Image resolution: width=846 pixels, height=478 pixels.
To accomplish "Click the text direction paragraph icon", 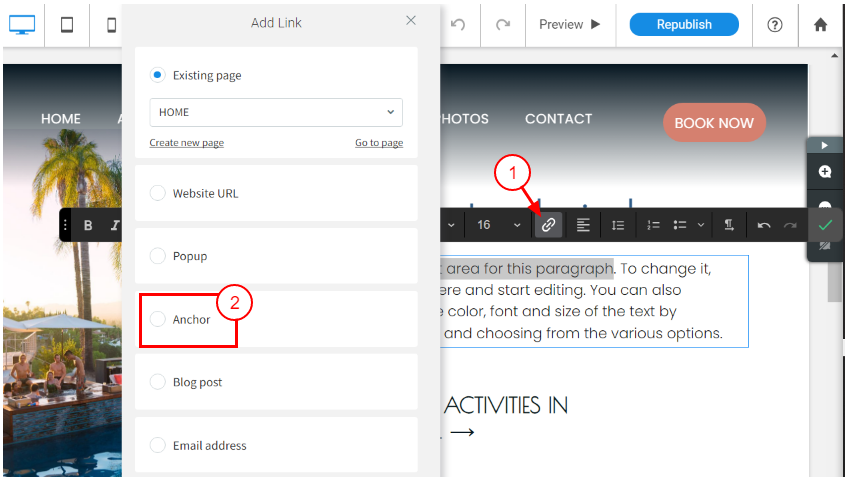I will click(729, 225).
